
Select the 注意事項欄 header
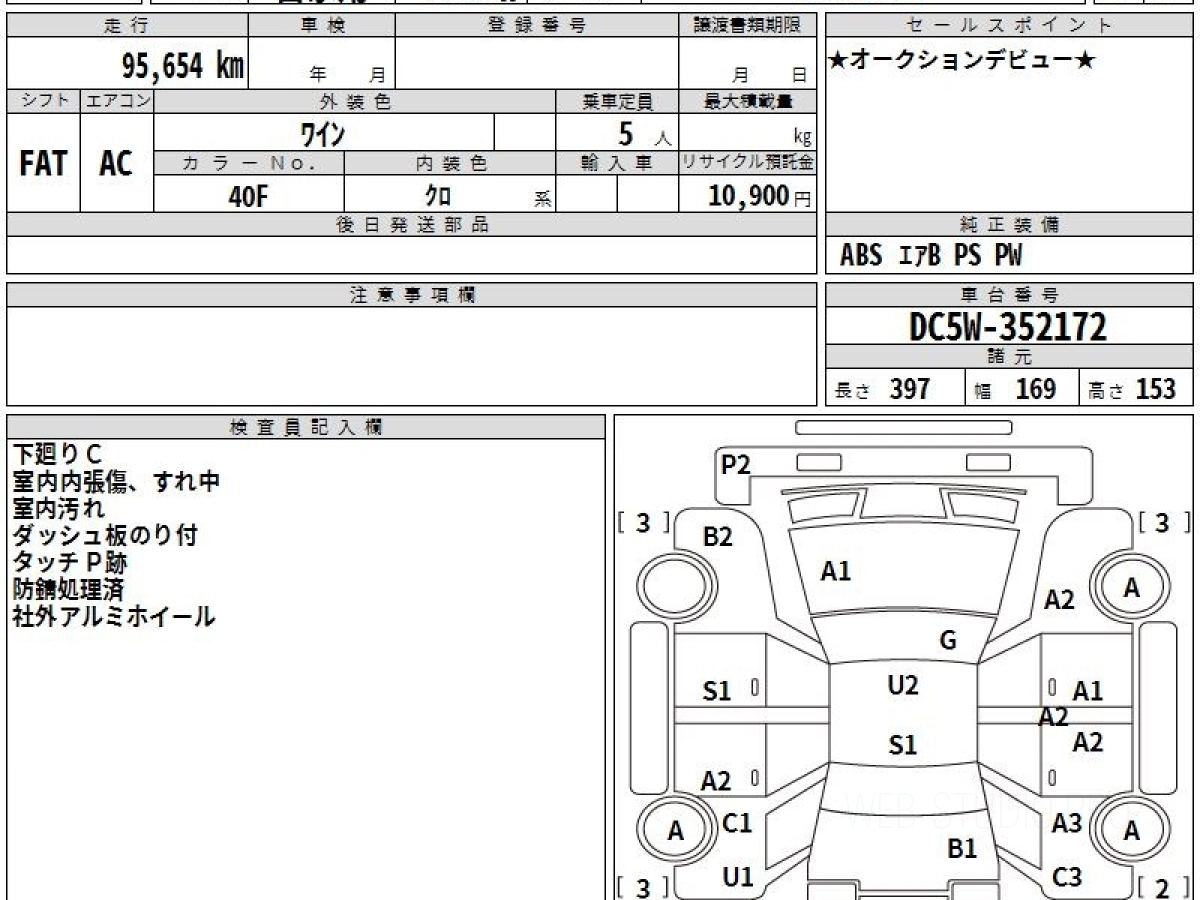coord(411,295)
